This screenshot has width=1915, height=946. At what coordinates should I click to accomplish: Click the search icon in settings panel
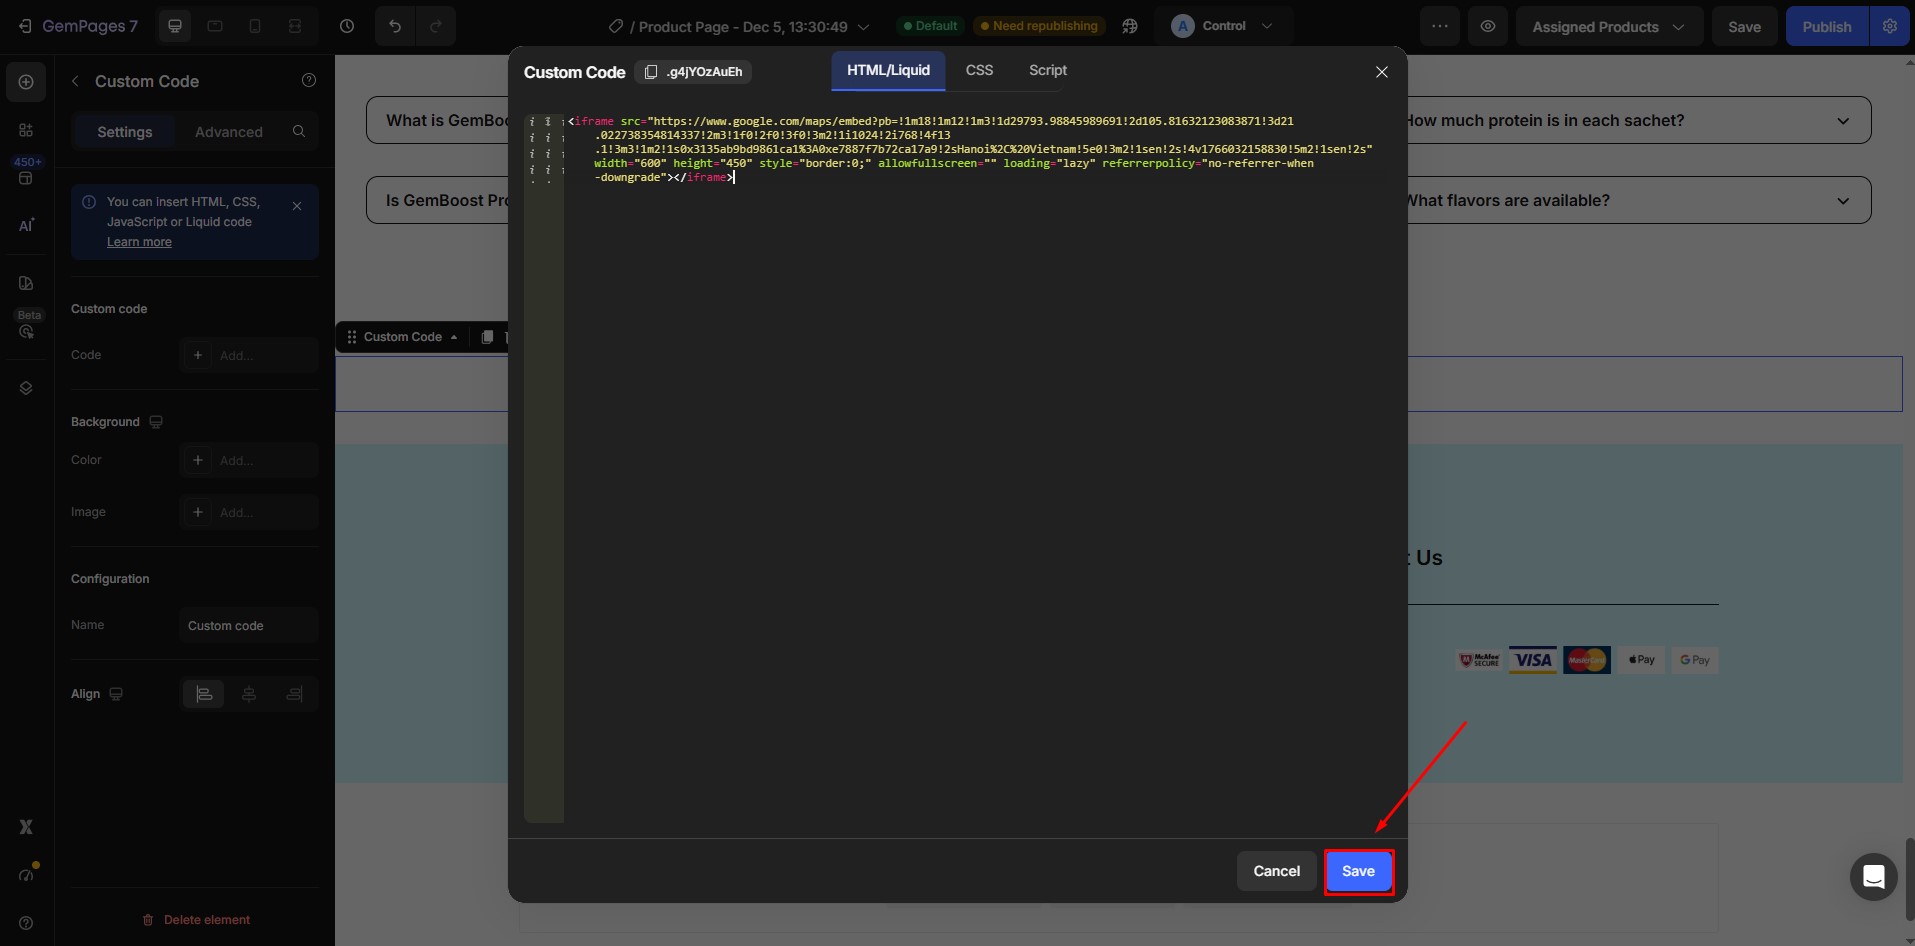(299, 132)
